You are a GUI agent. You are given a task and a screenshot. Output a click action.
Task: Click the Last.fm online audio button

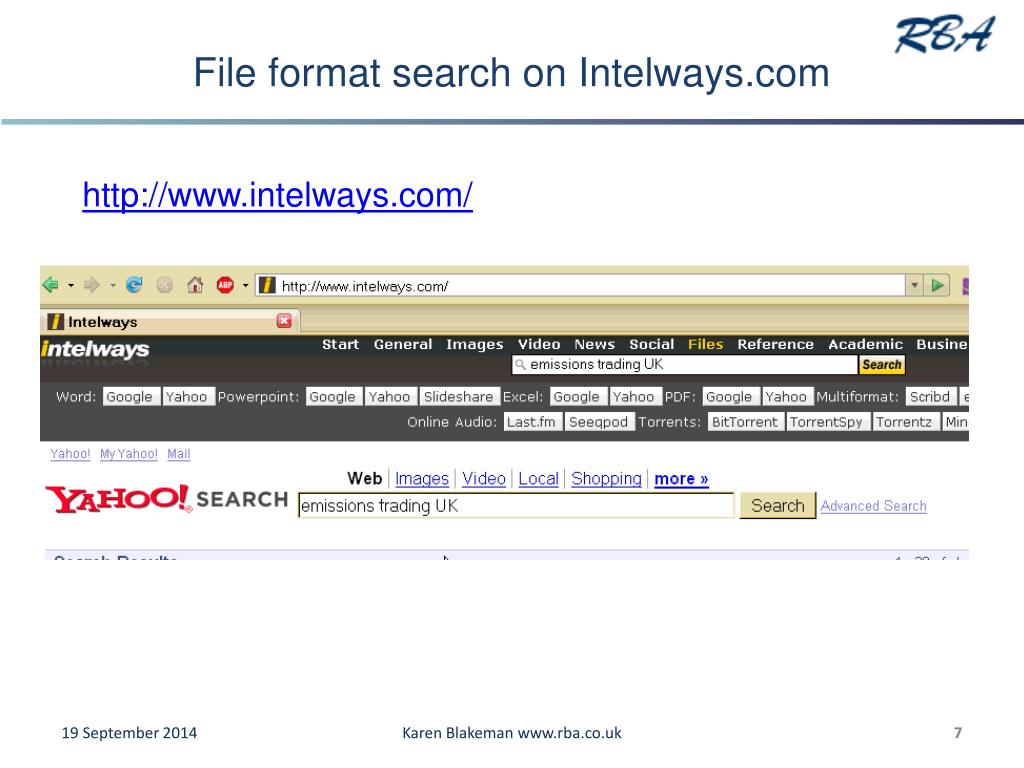point(532,422)
